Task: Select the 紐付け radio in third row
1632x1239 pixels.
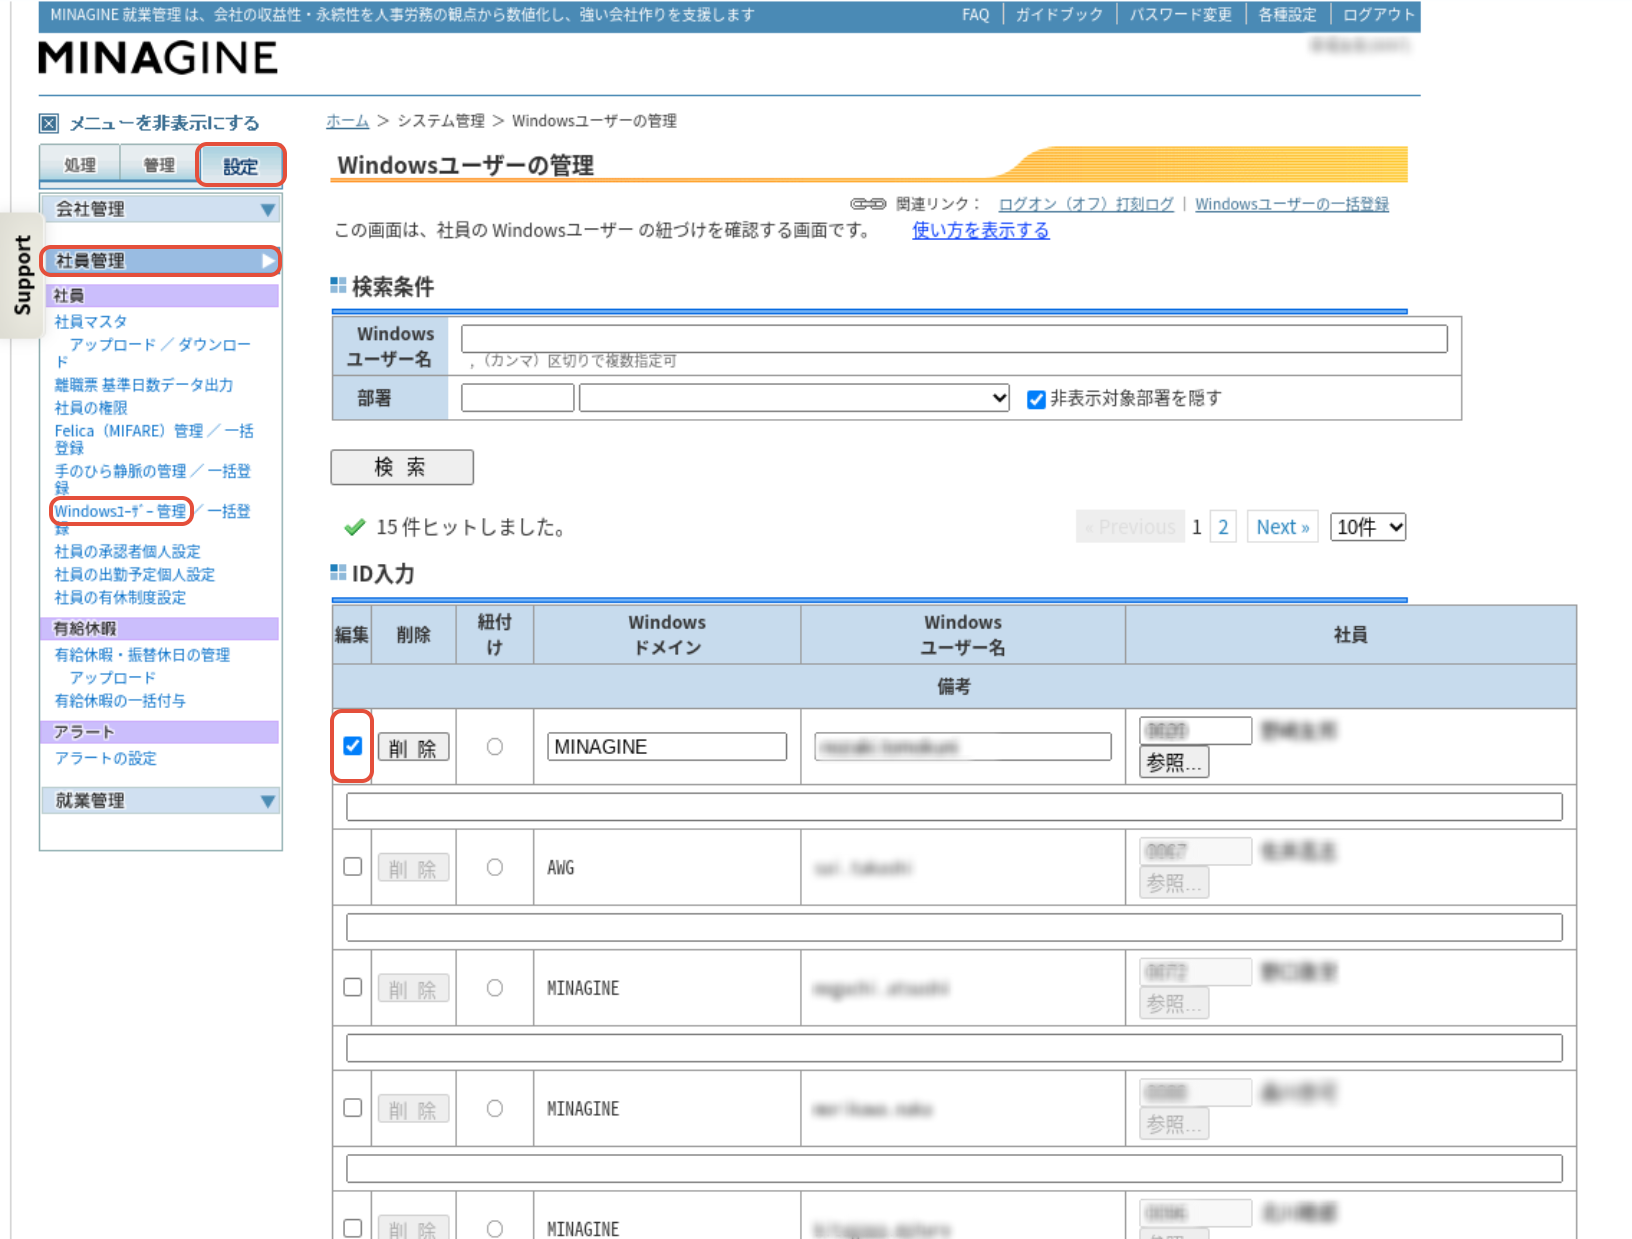Action: 495,988
